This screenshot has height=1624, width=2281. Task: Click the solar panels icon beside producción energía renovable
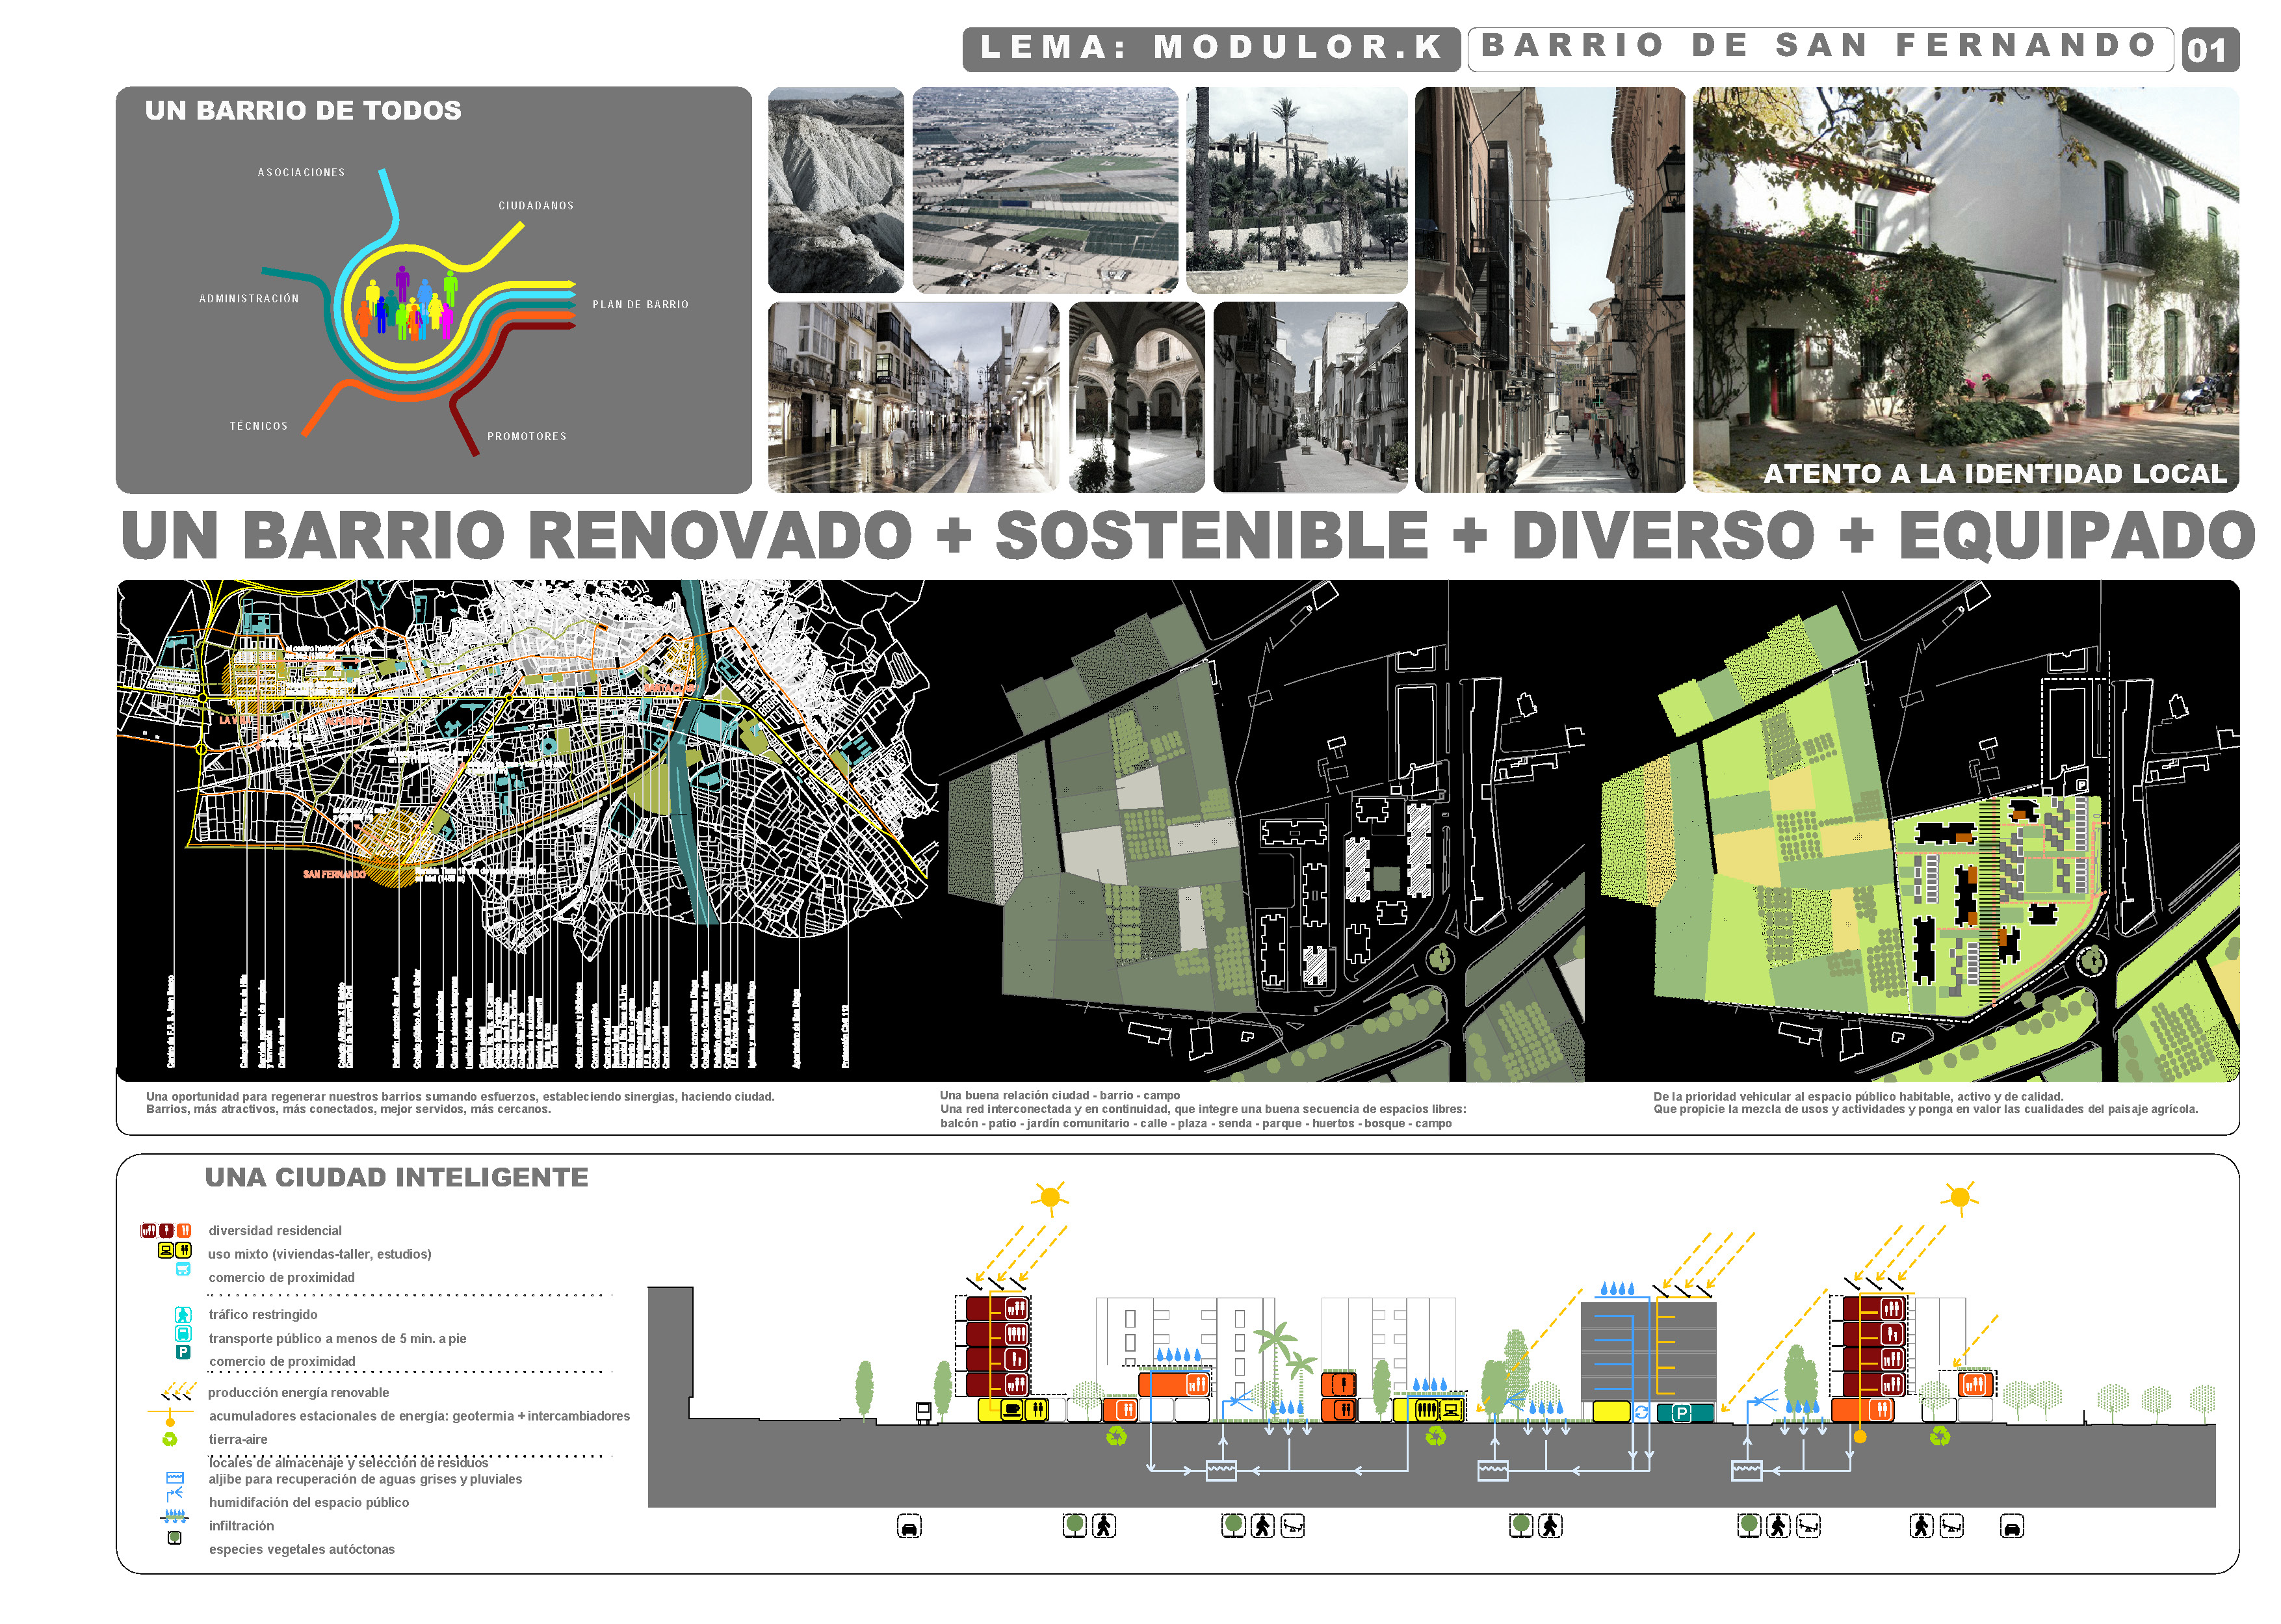pyautogui.click(x=178, y=1392)
